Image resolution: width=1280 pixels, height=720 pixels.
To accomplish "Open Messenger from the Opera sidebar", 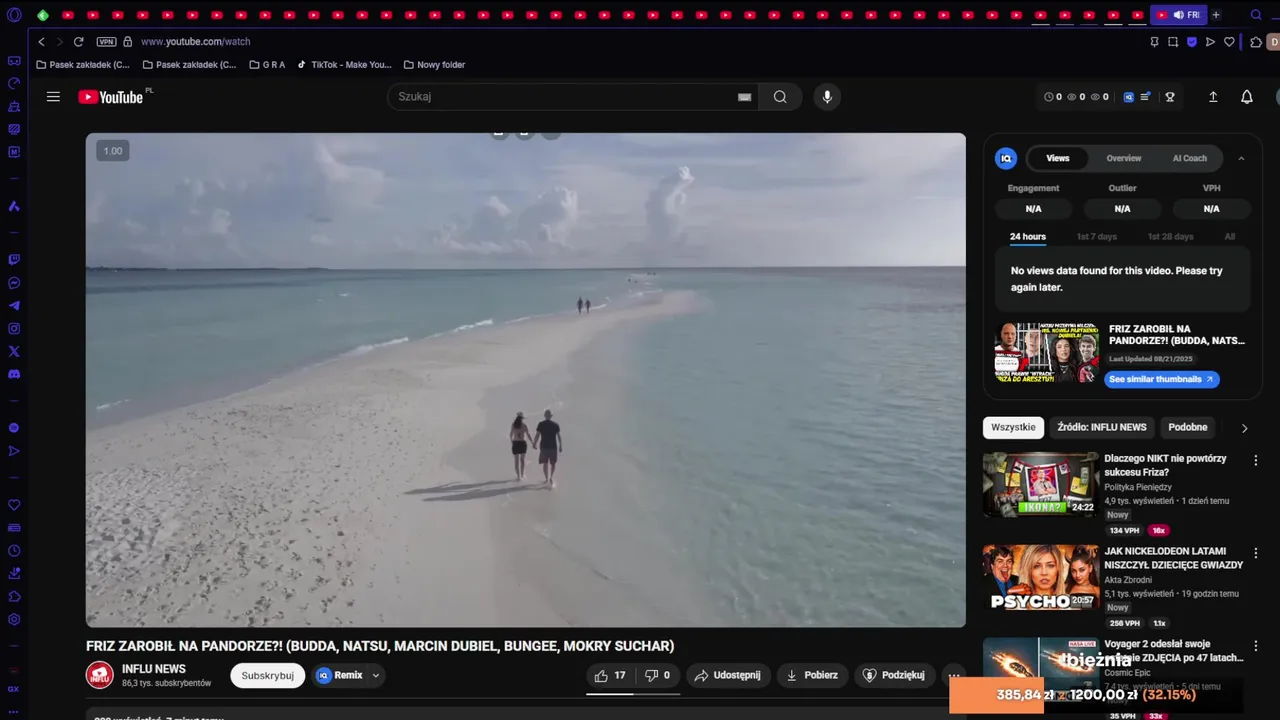I will 14,283.
